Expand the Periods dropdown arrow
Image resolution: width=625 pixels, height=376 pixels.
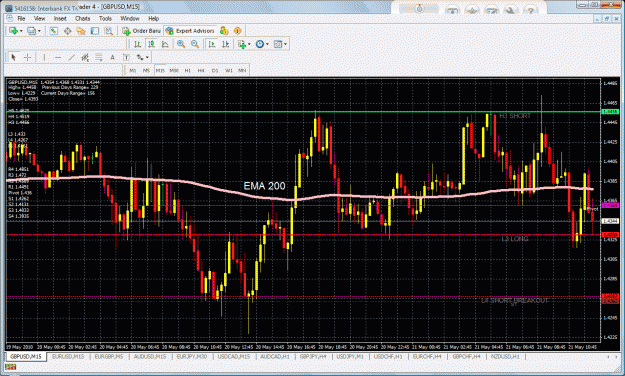coord(267,44)
